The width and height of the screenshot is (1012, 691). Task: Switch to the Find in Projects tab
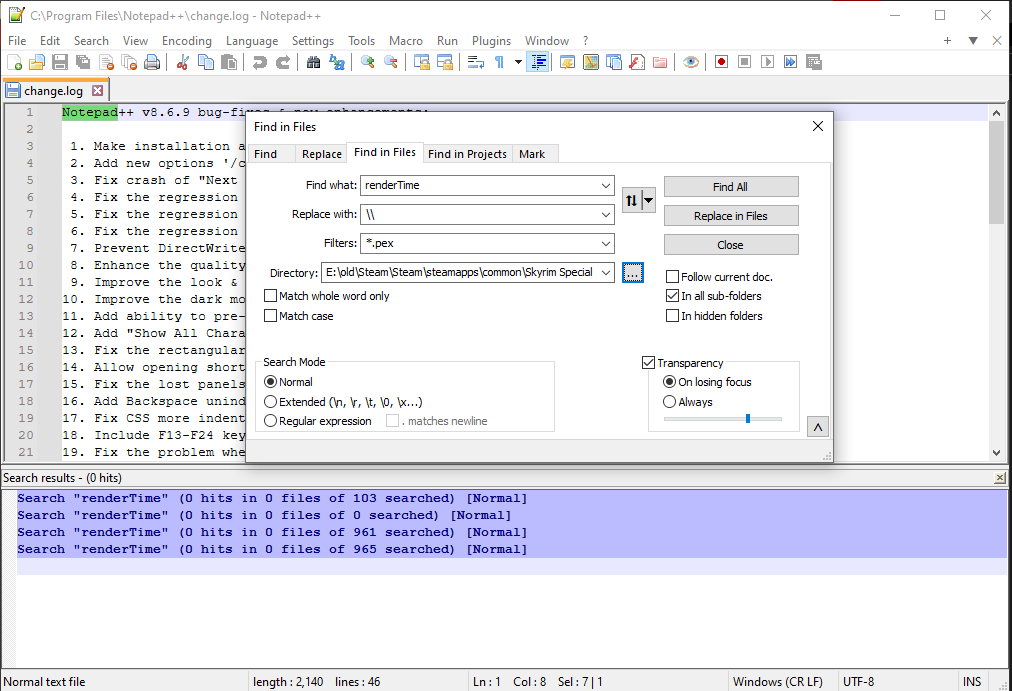(467, 154)
